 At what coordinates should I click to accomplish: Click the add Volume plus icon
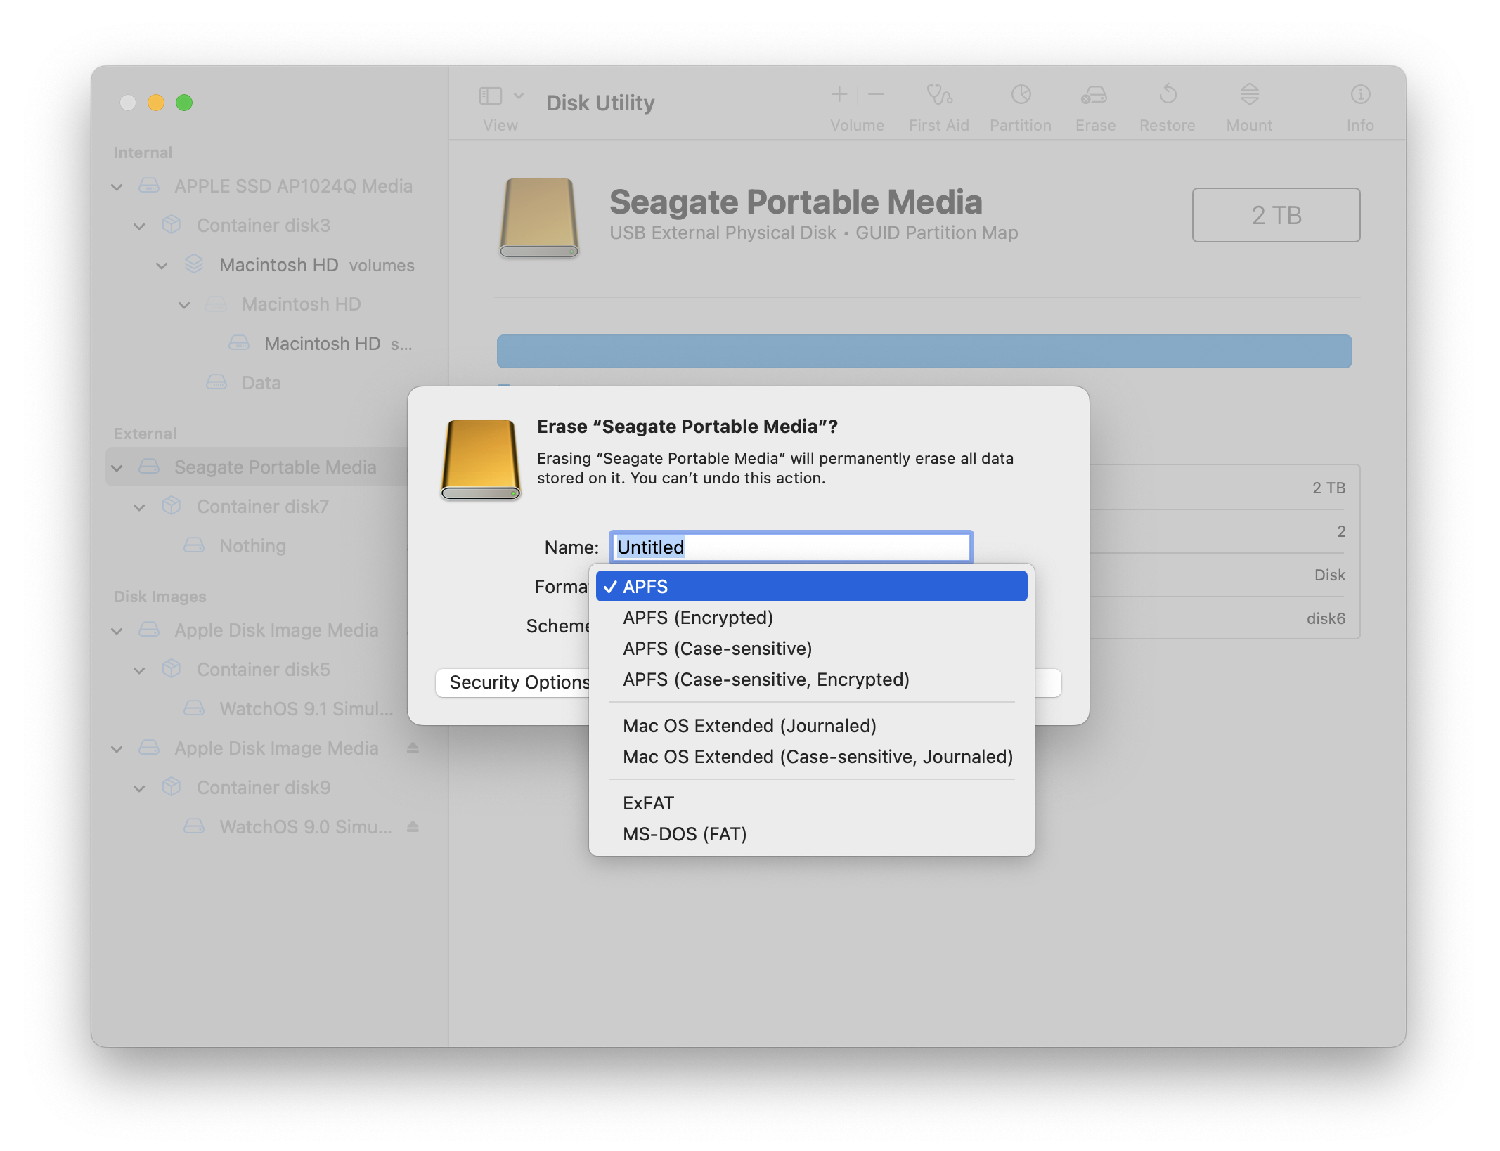pyautogui.click(x=840, y=94)
